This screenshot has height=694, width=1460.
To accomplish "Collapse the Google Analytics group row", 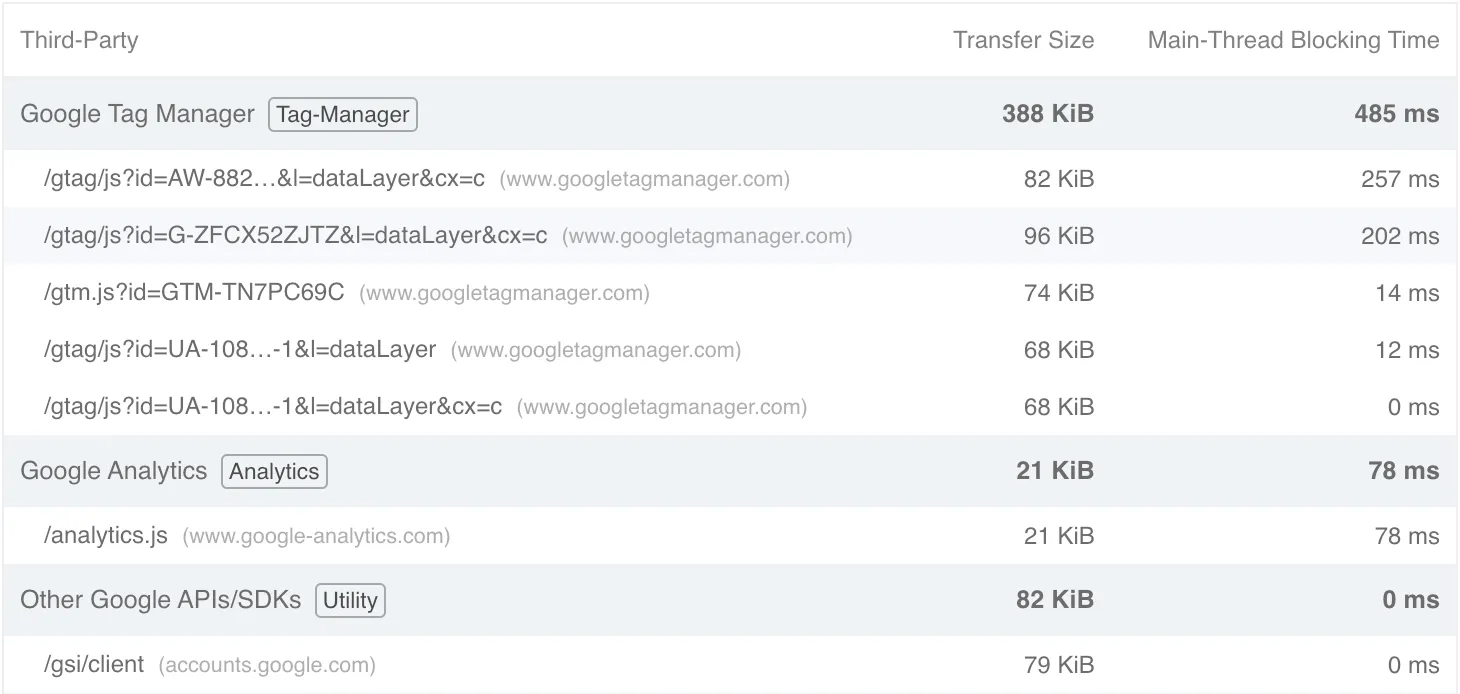I will click(x=113, y=471).
